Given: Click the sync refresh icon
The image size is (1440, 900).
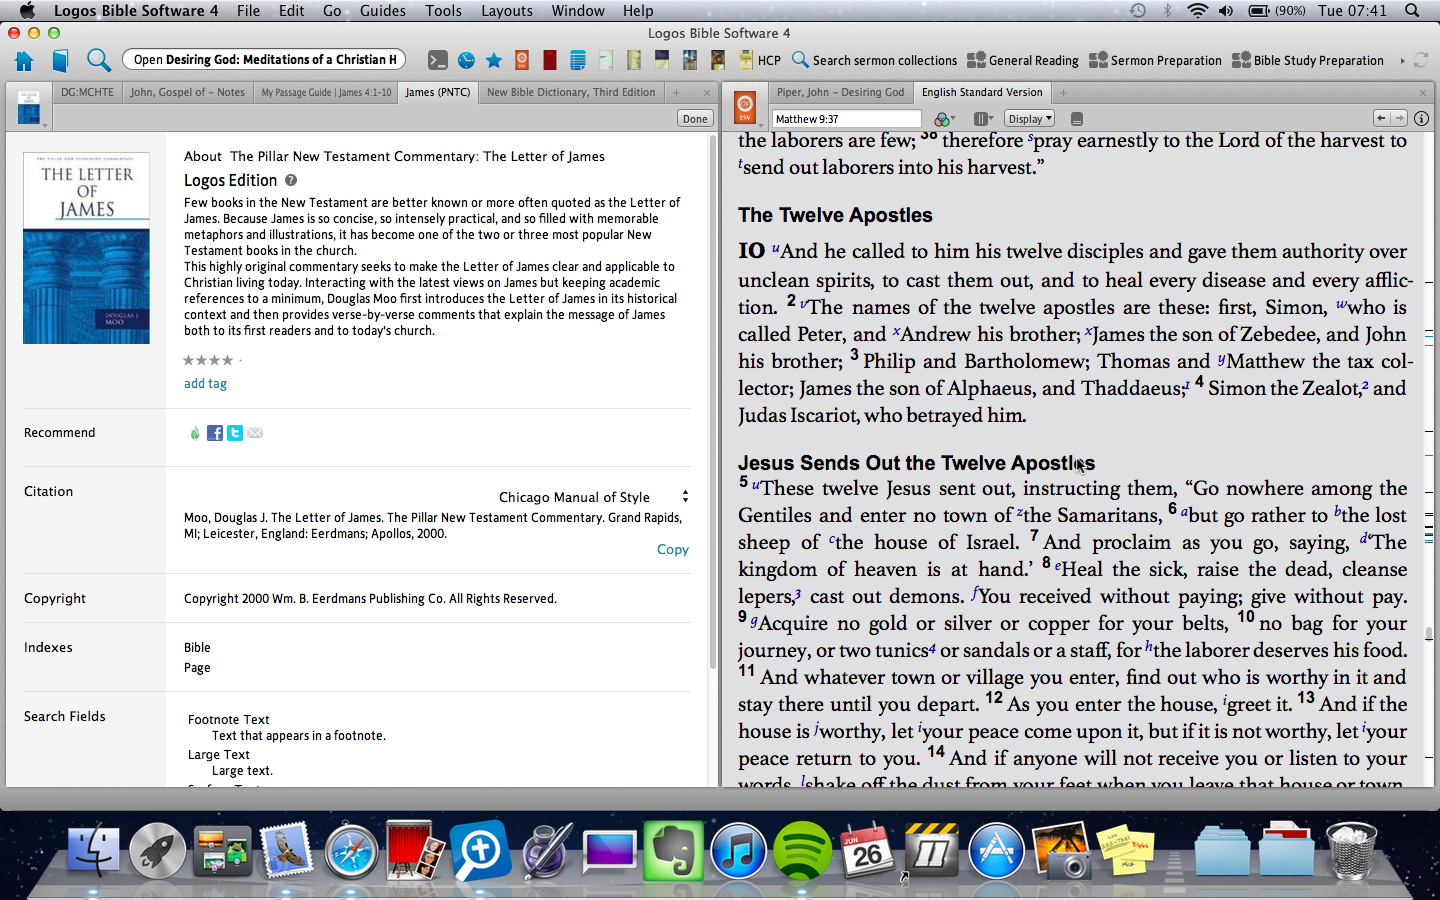Looking at the screenshot, I should click(x=1421, y=60).
